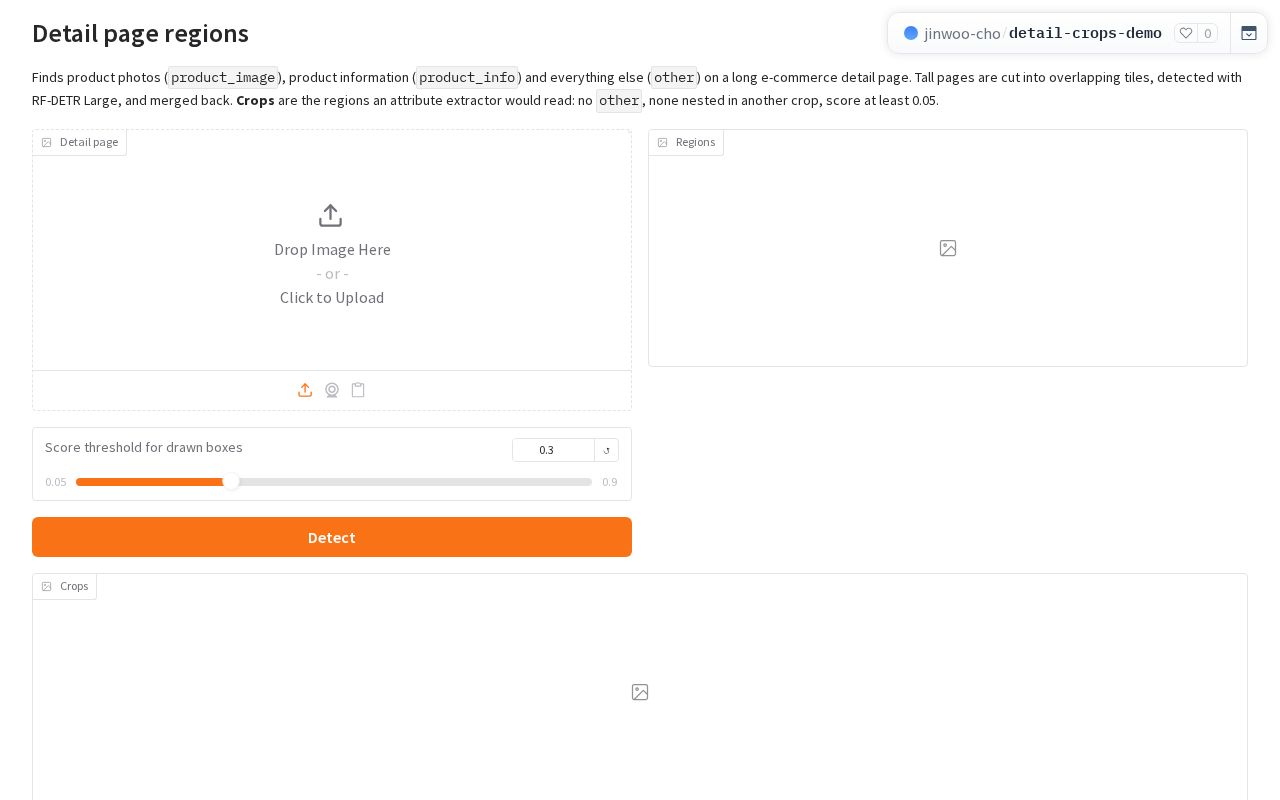The height and width of the screenshot is (800, 1280).
Task: Click the 'Drop Image Here' text
Action: (332, 249)
